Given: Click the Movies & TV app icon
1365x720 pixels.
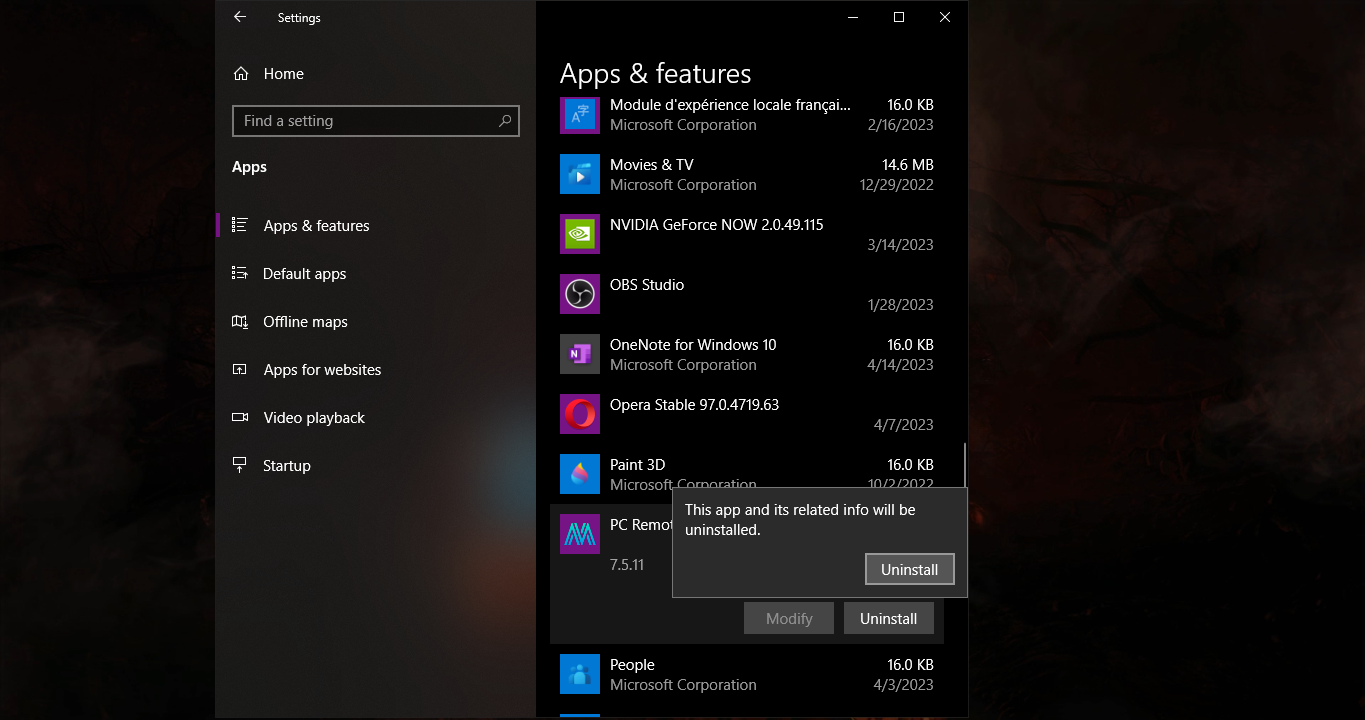Looking at the screenshot, I should [580, 174].
